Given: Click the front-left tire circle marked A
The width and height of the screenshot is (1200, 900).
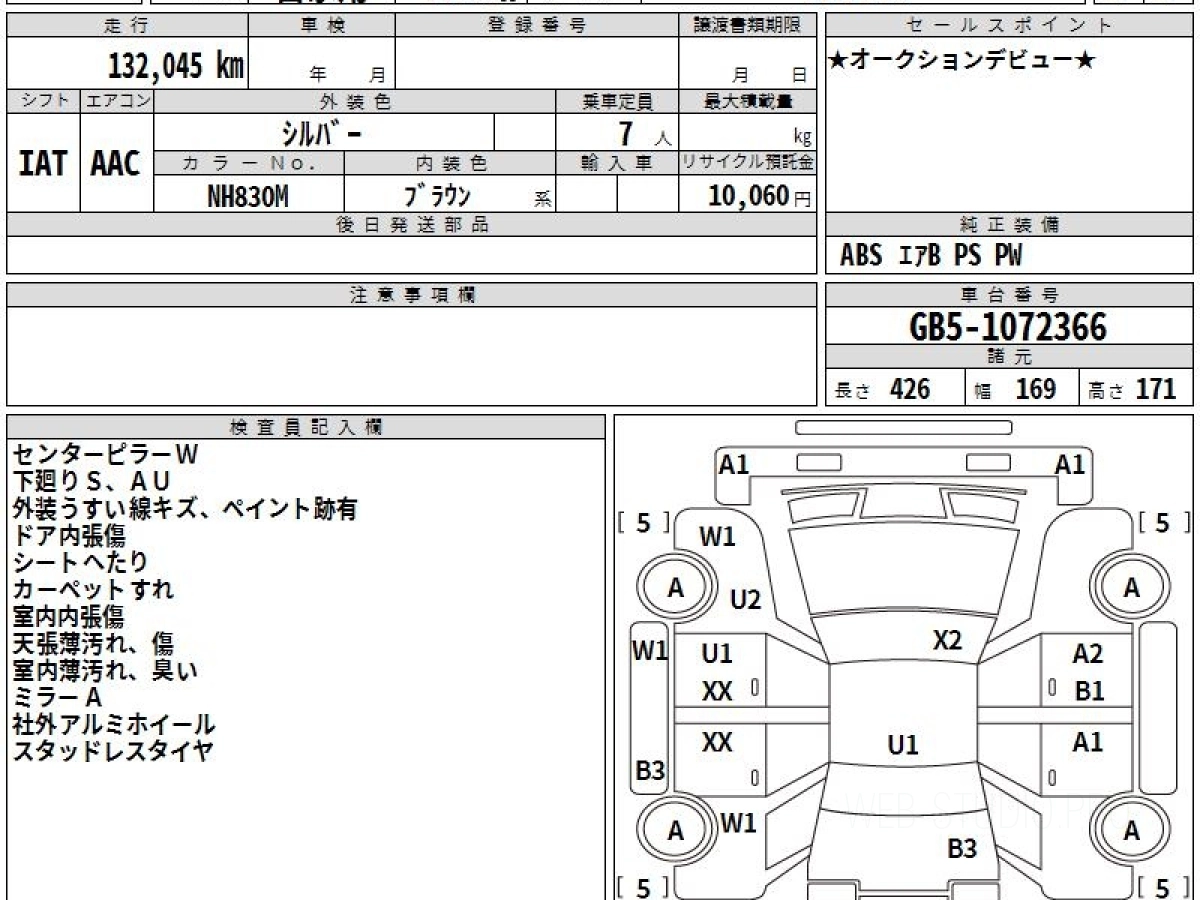Looking at the screenshot, I should [676, 589].
